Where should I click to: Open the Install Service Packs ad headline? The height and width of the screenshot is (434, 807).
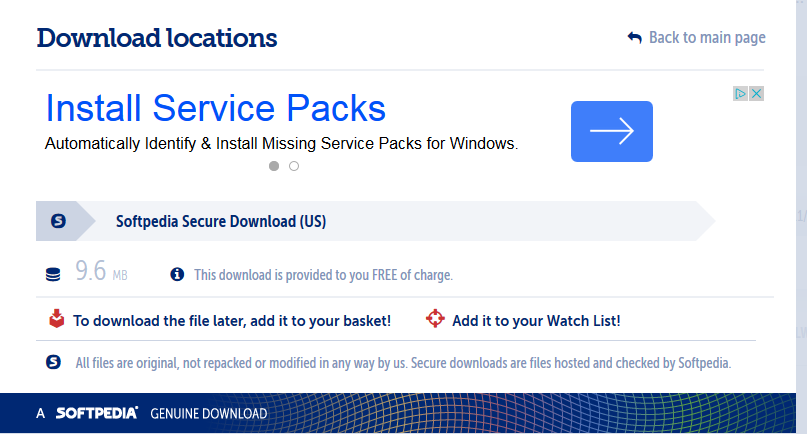[x=216, y=108]
